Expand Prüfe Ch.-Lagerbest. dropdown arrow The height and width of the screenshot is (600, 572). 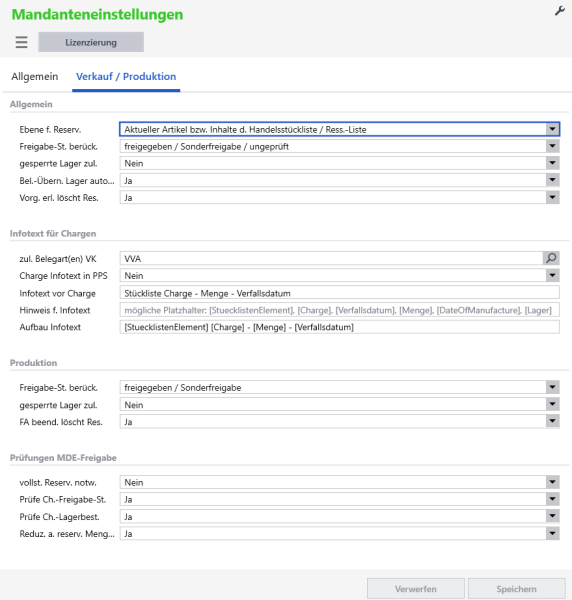coord(552,516)
